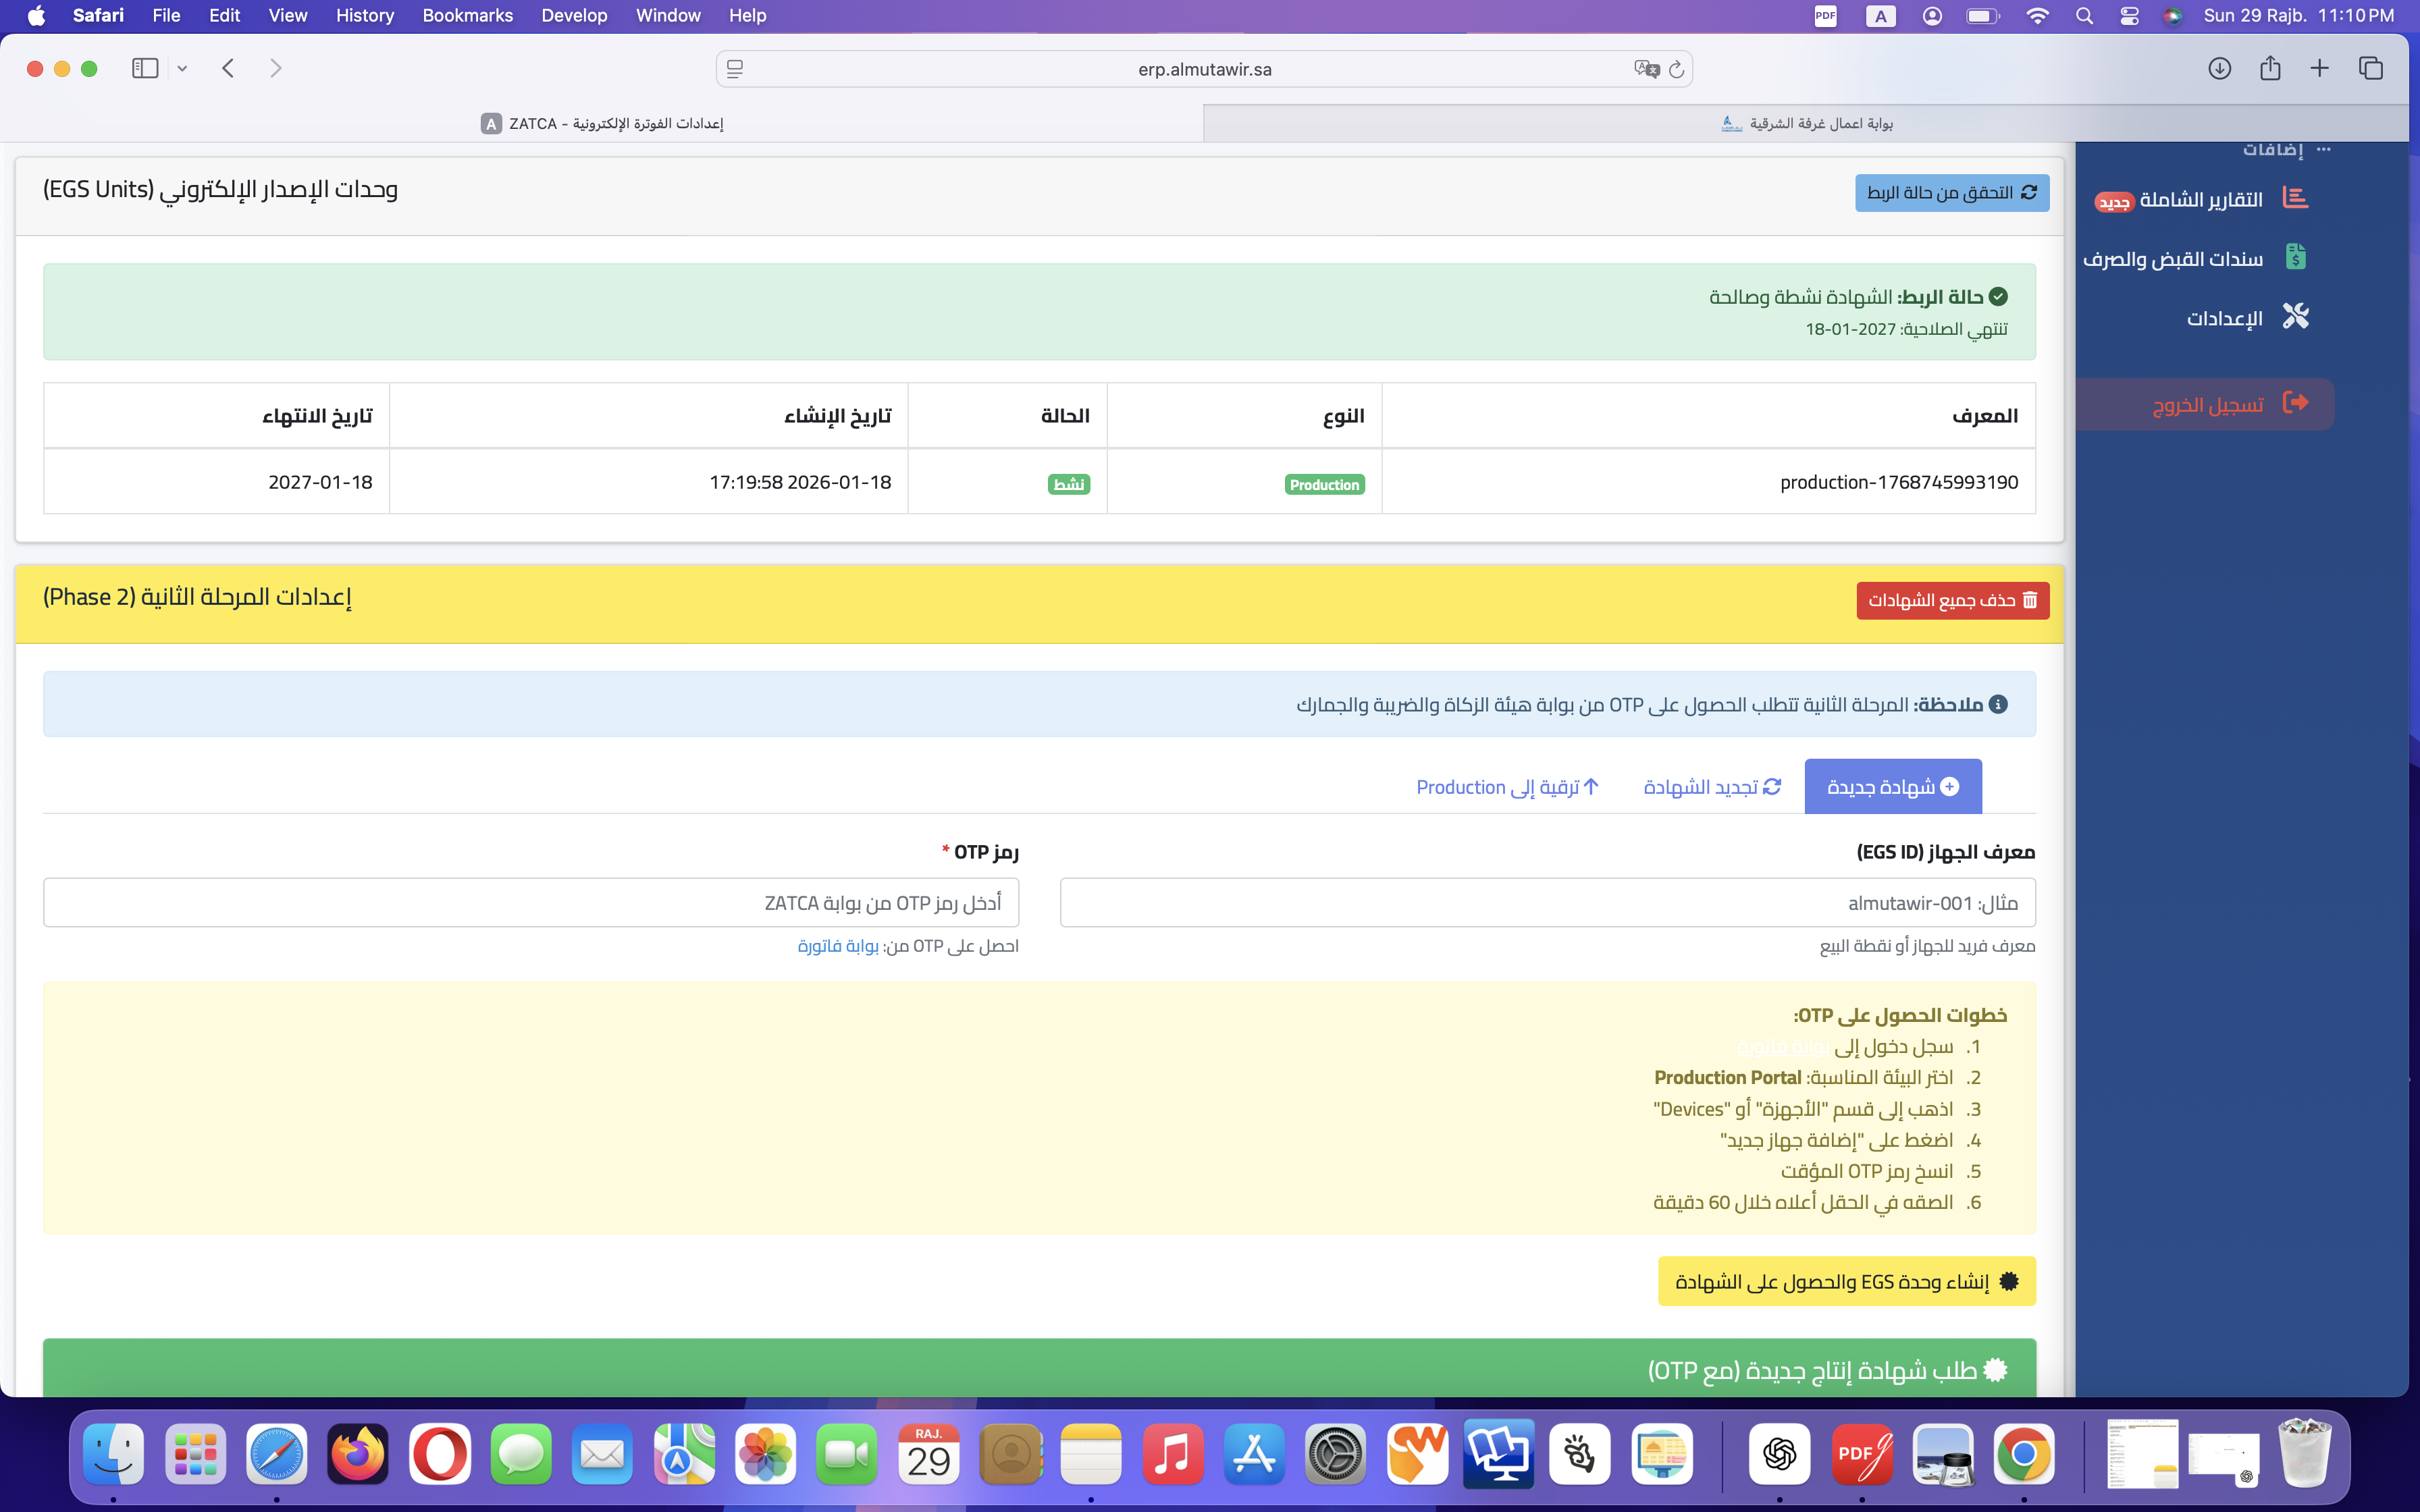Open Control Center from the menu bar
2420x1512 pixels.
(x=2130, y=15)
